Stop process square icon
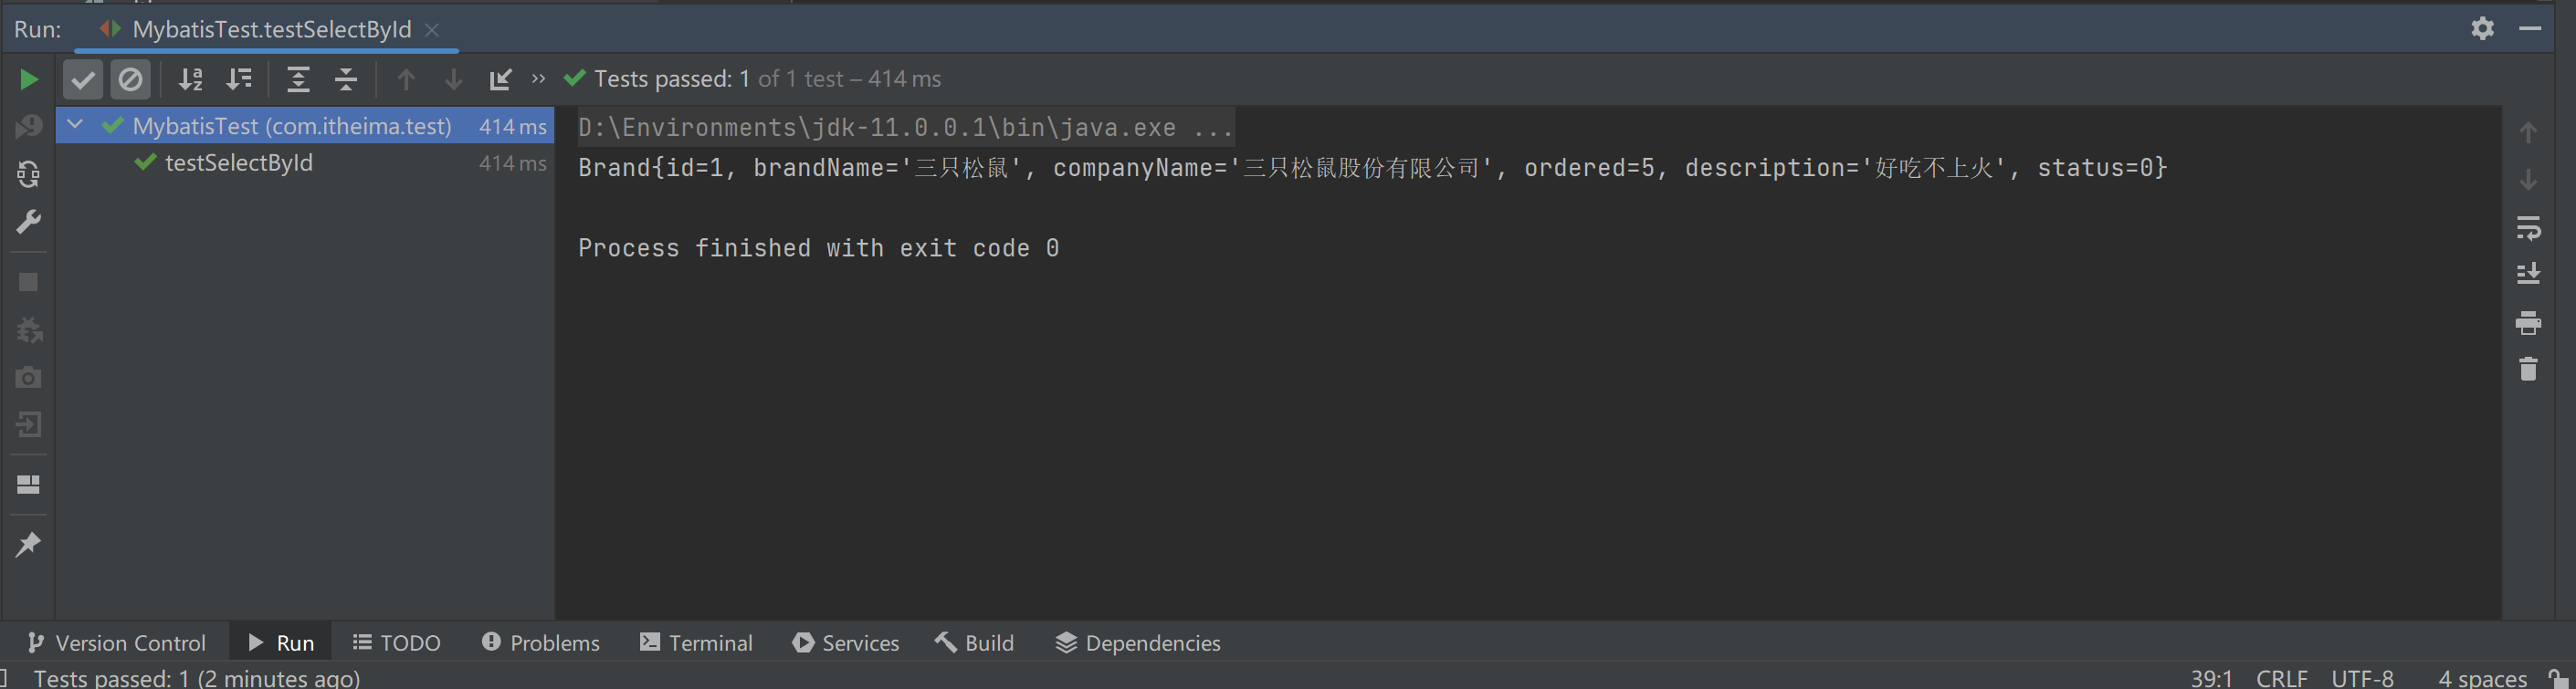This screenshot has width=2576, height=689. click(x=28, y=283)
